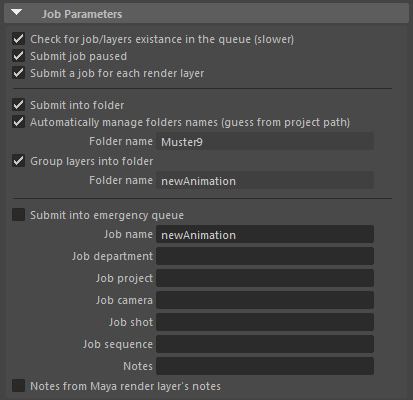Click the Job department label

[112, 256]
